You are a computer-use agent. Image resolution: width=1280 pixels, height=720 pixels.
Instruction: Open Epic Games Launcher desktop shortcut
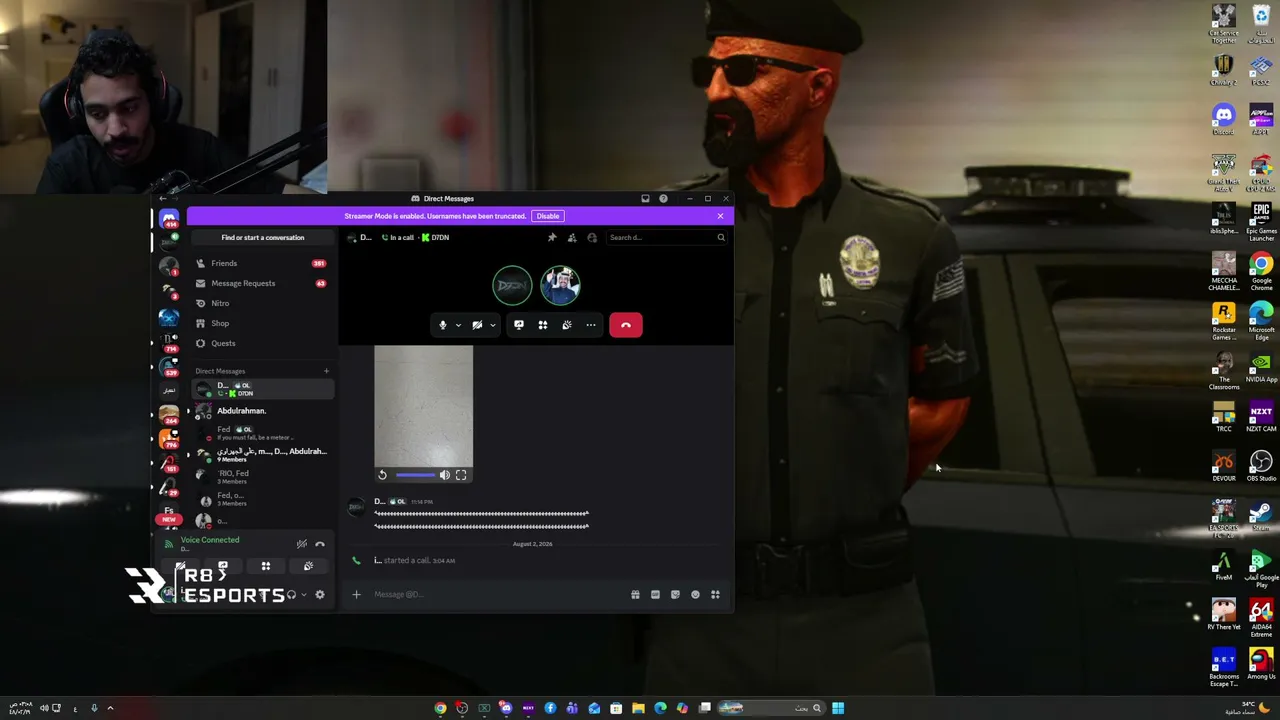[x=1261, y=222]
